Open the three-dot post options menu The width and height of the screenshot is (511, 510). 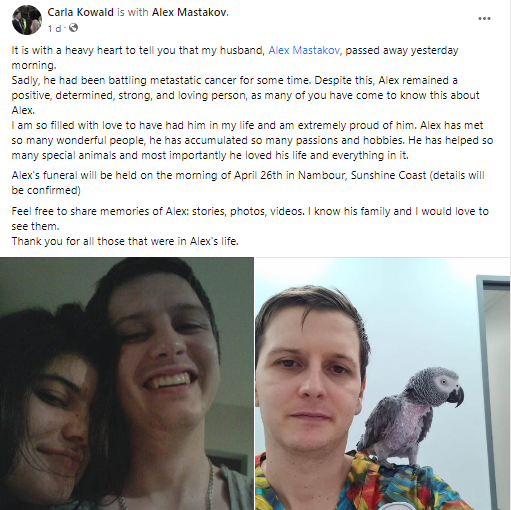484,18
